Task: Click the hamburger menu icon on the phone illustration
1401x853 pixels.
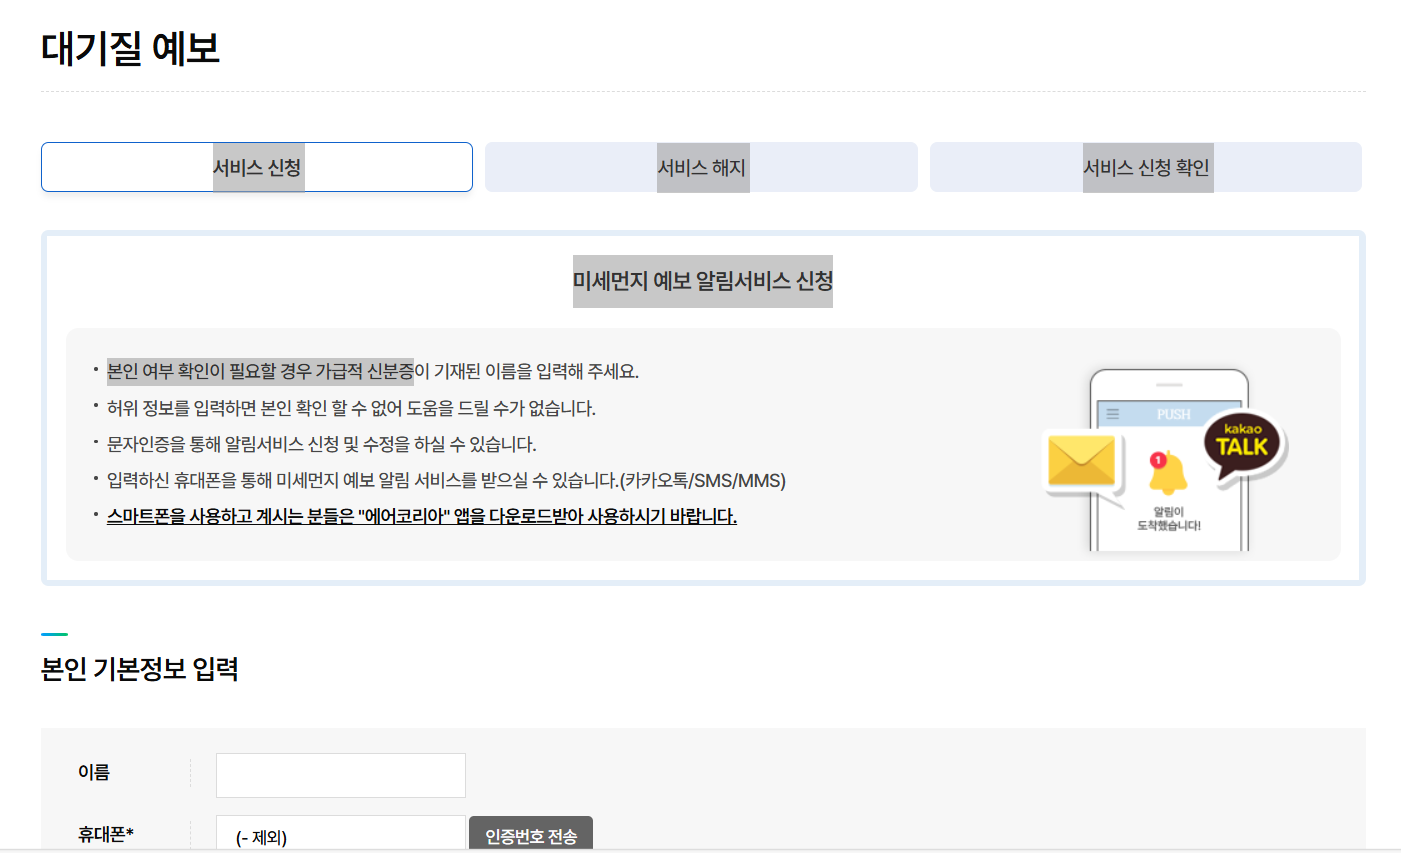Action: pyautogui.click(x=1112, y=413)
